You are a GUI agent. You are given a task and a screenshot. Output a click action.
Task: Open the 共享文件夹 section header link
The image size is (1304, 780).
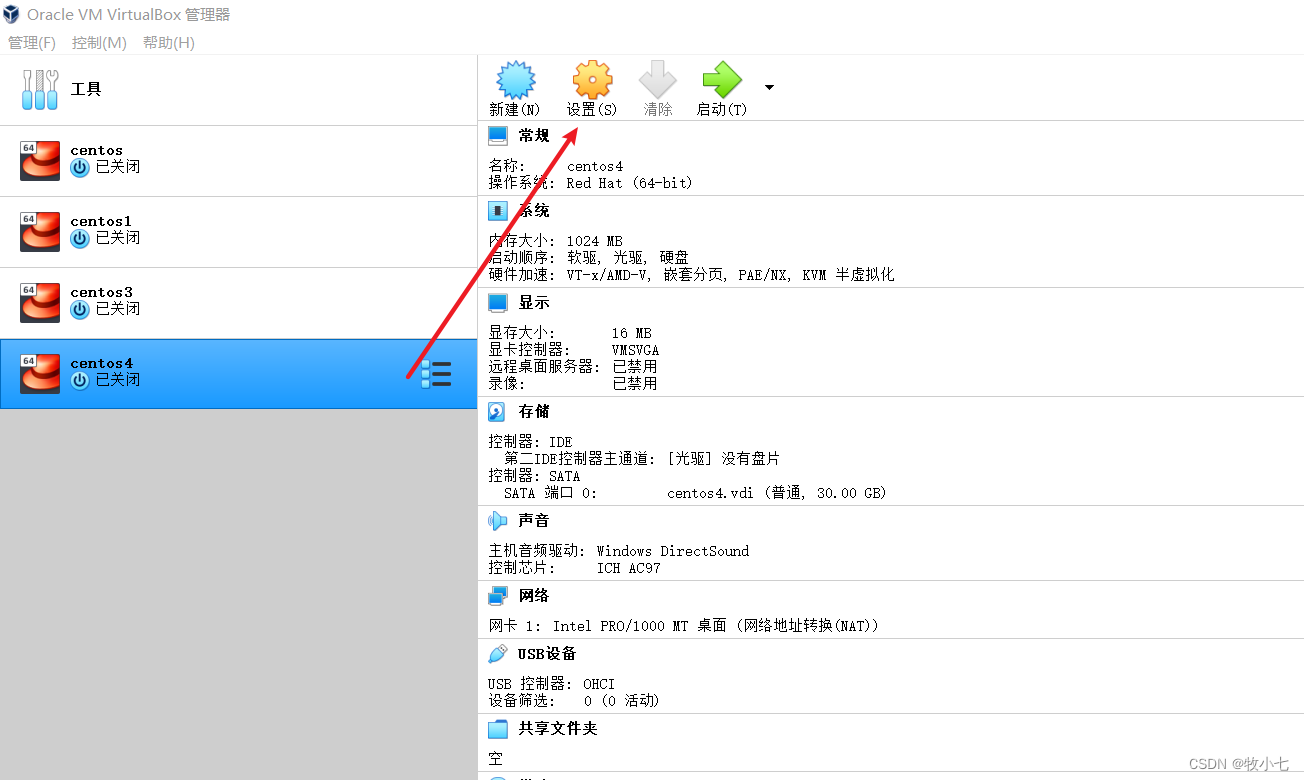pyautogui.click(x=558, y=729)
